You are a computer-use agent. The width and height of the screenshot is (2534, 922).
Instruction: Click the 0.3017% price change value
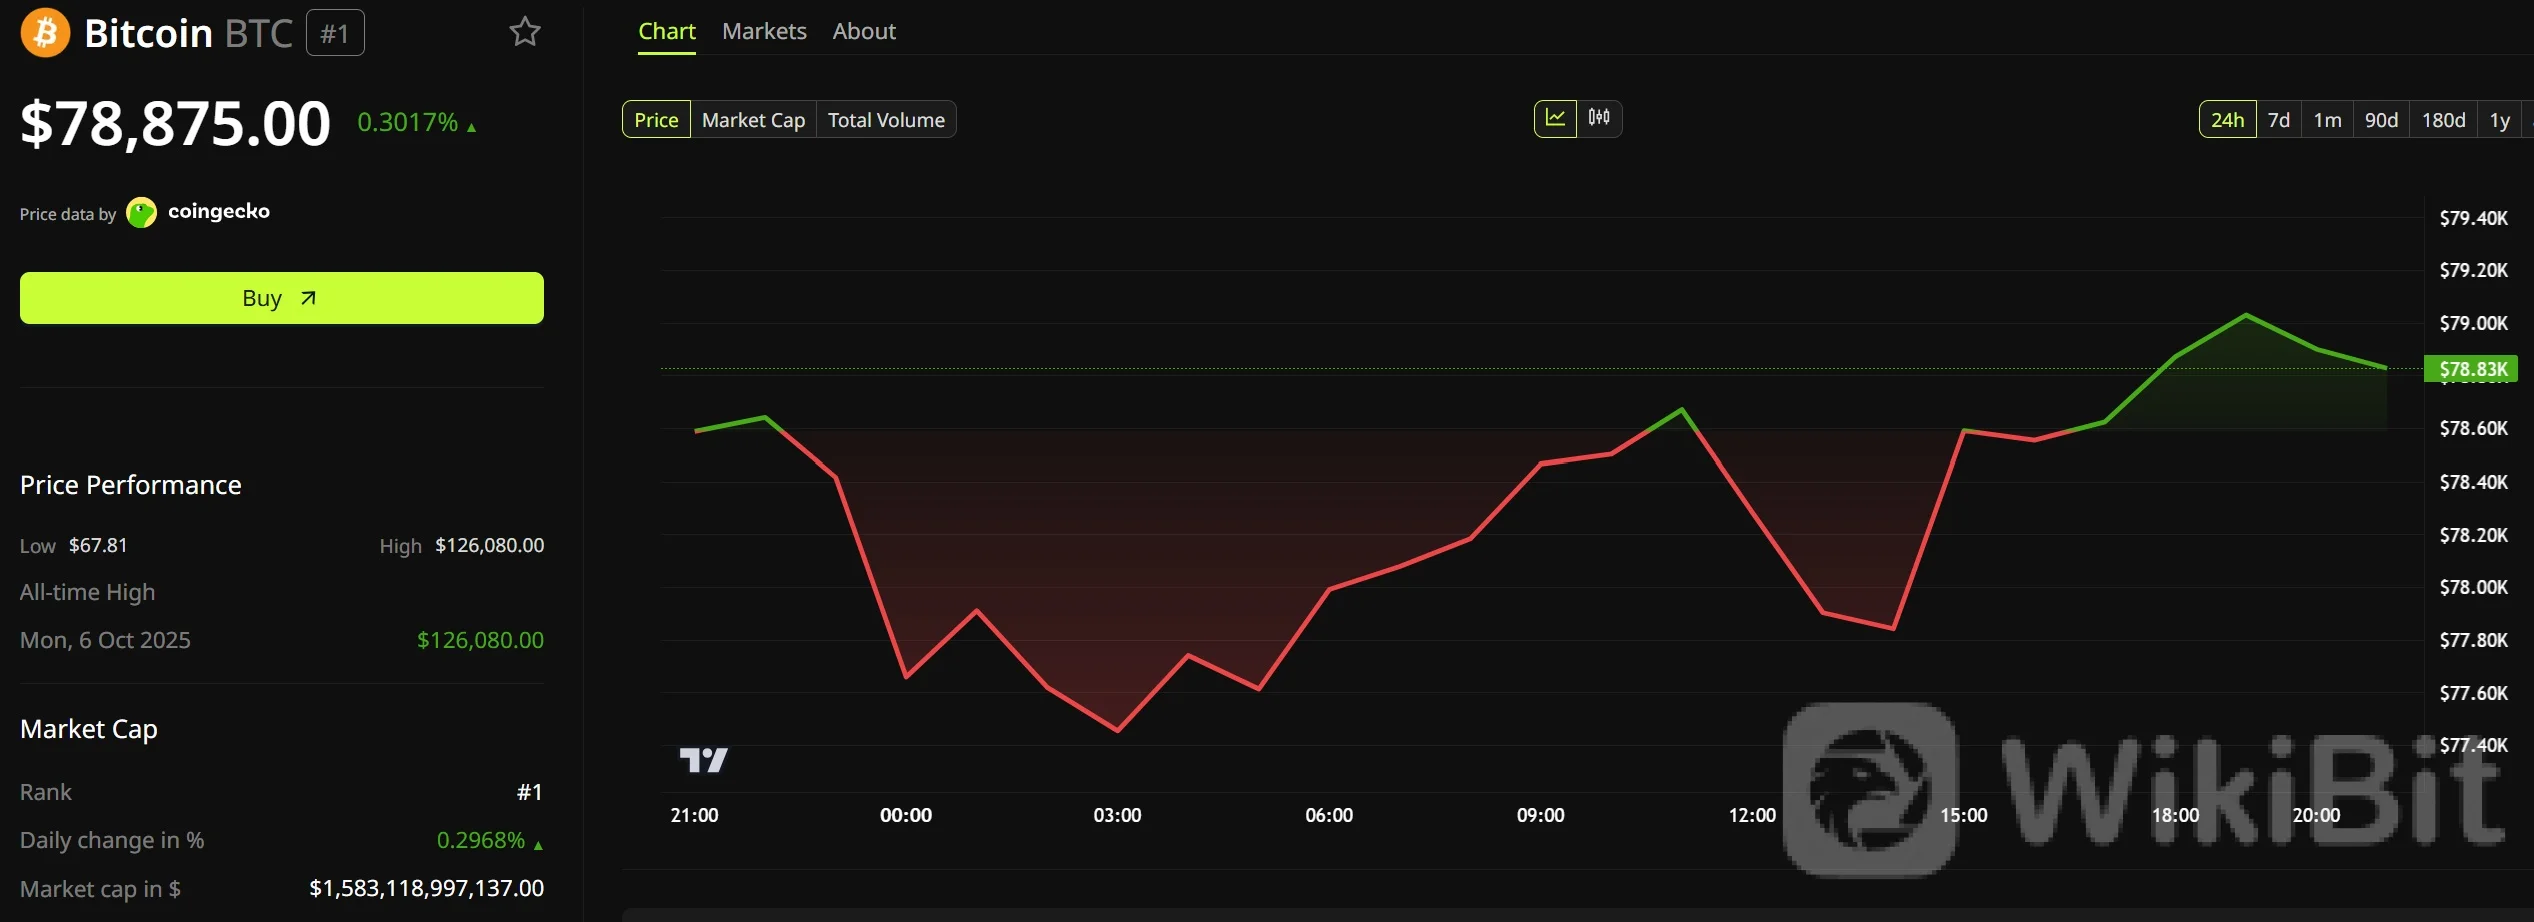(x=408, y=122)
